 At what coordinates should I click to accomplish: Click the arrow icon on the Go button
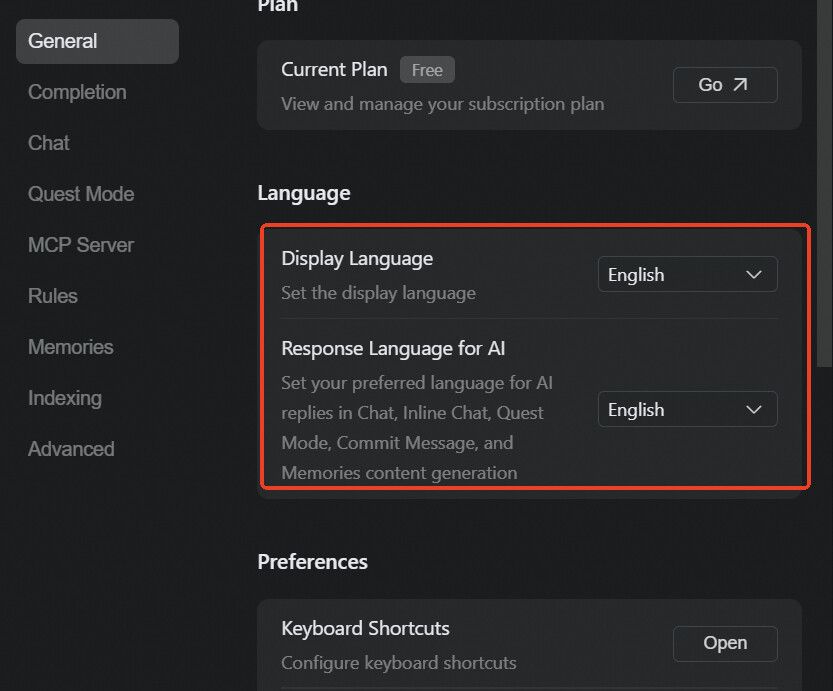coord(740,85)
